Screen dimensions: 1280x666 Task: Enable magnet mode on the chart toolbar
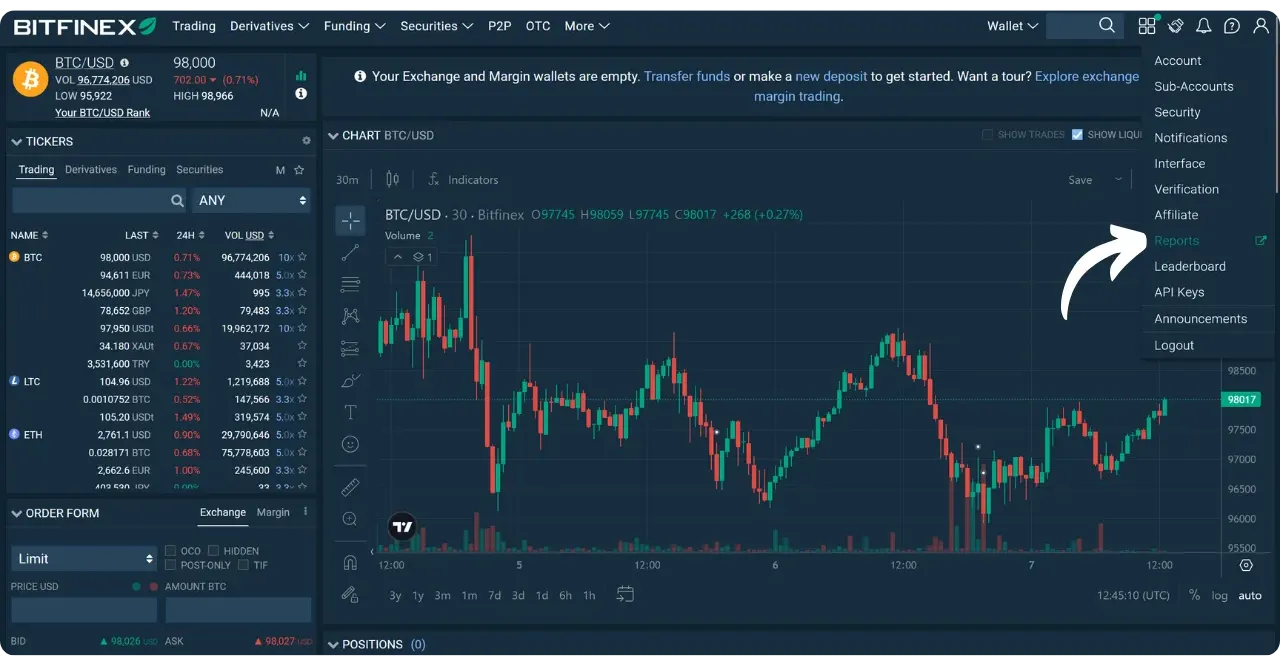[350, 561]
